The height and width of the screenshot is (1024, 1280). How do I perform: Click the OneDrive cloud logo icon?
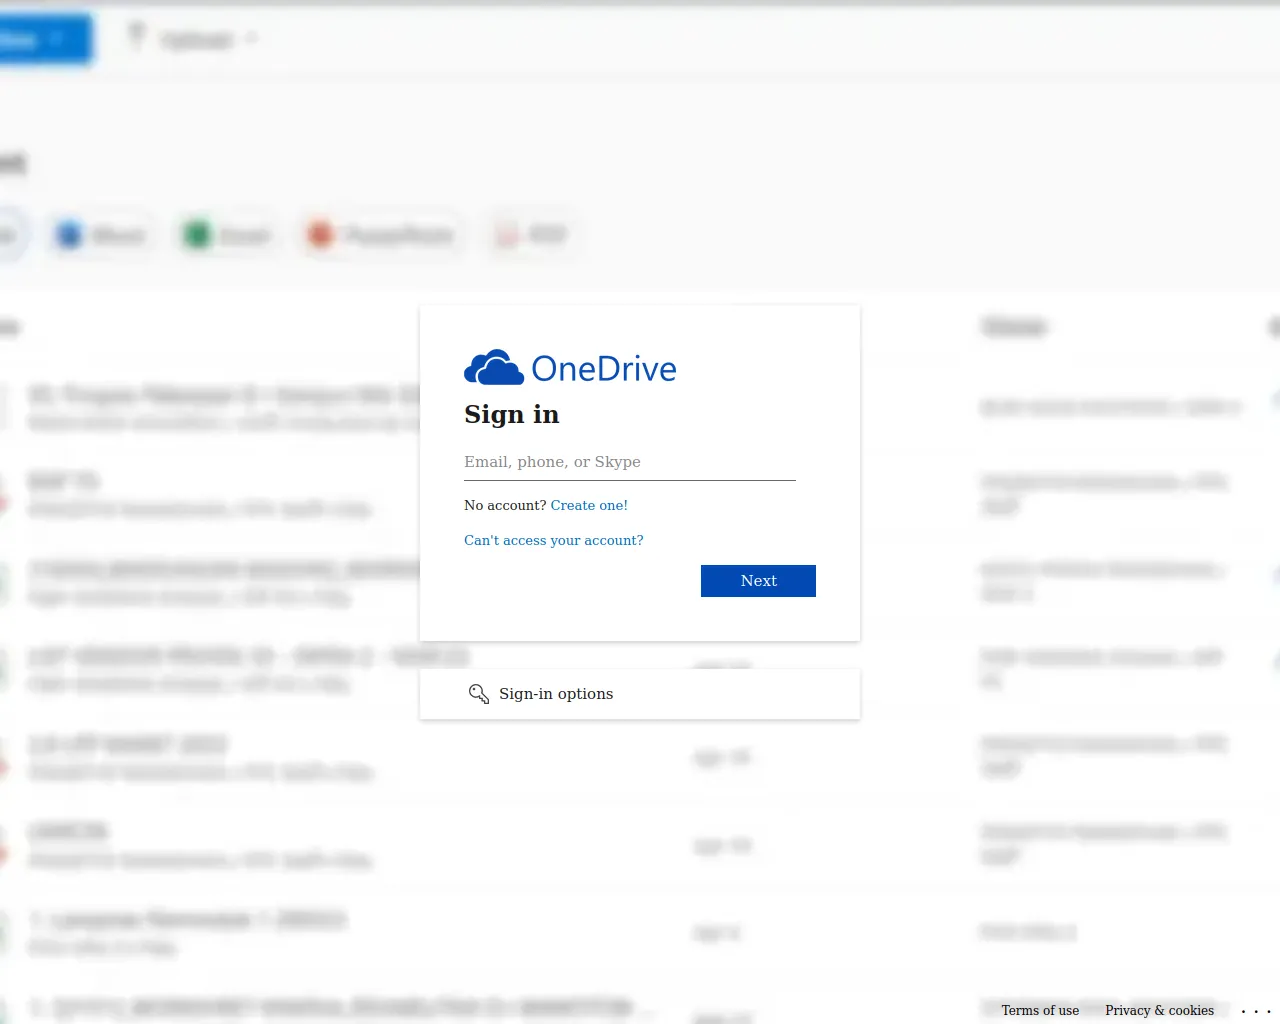[493, 368]
